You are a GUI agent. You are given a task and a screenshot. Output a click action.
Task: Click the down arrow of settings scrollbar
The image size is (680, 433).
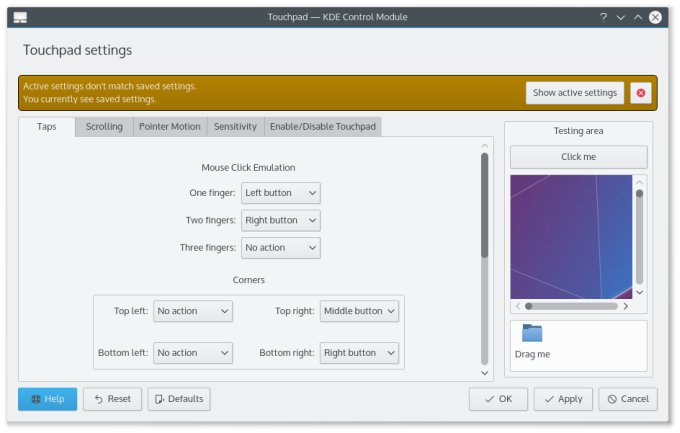[x=484, y=373]
